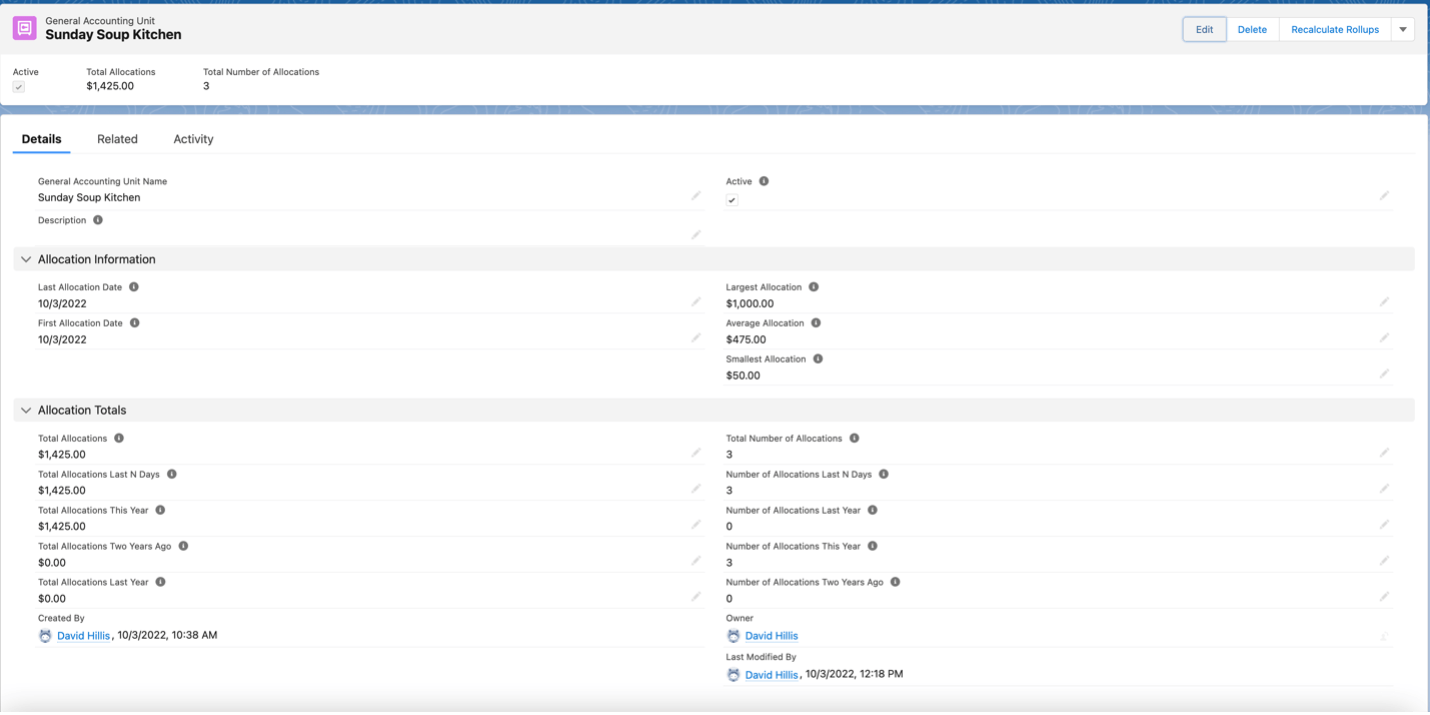This screenshot has height=715, width=1430.
Task: Click the $475.00 Average Allocation value
Action: [x=746, y=340]
